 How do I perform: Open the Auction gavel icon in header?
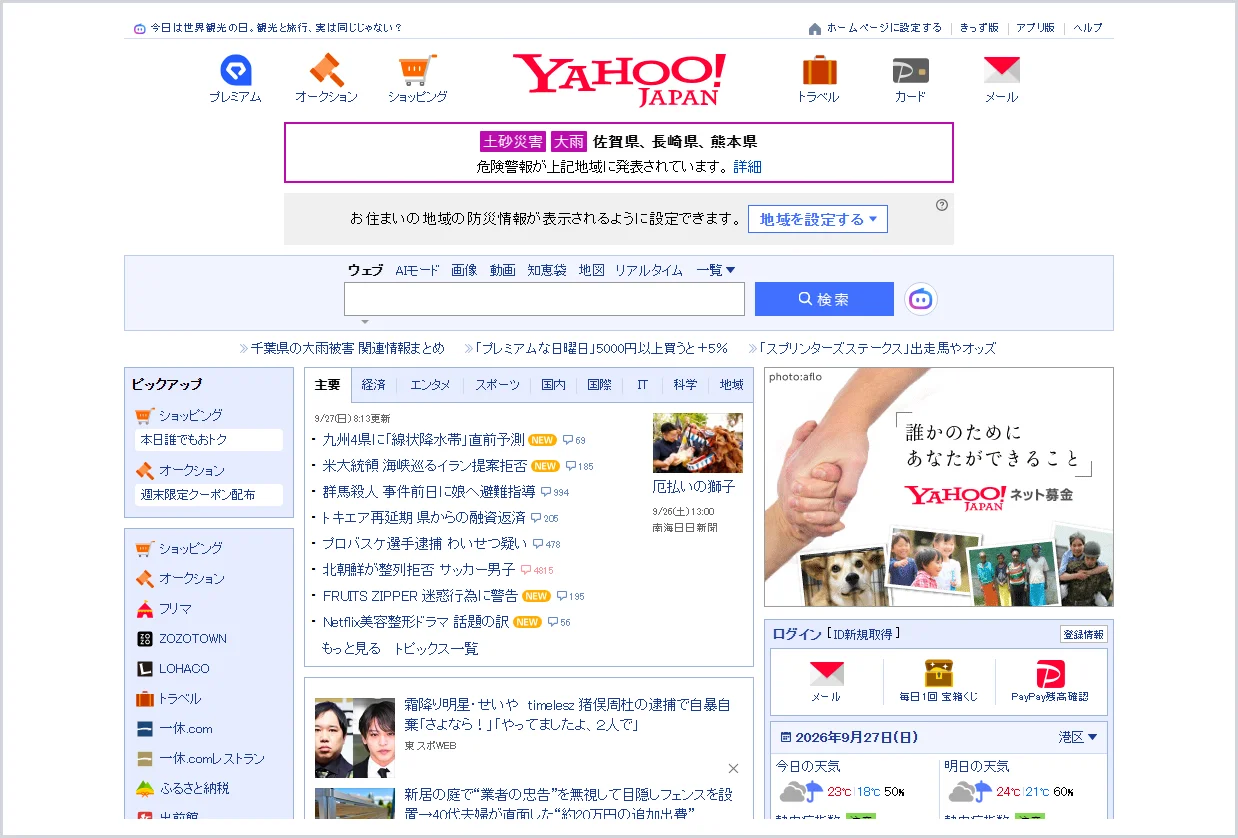point(326,70)
